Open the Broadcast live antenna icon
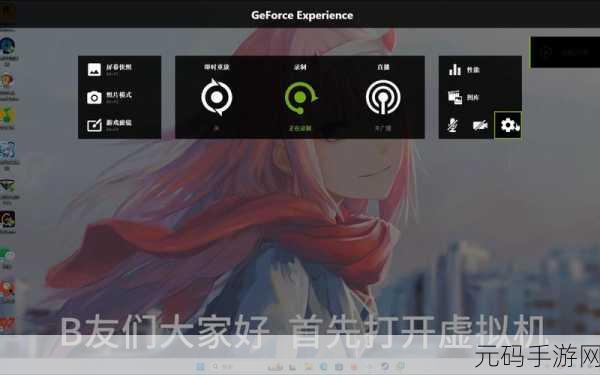 tap(383, 97)
